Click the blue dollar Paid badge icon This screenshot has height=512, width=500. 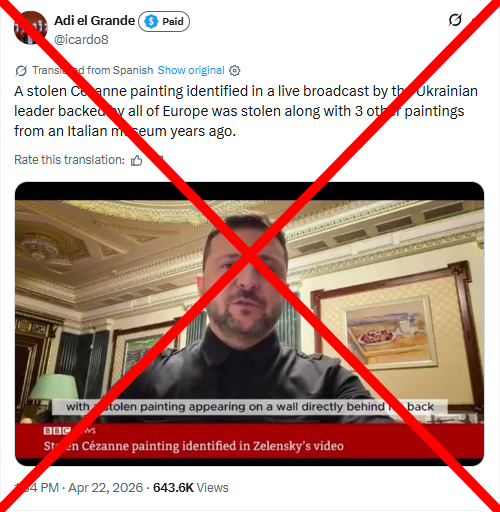pyautogui.click(x=151, y=22)
